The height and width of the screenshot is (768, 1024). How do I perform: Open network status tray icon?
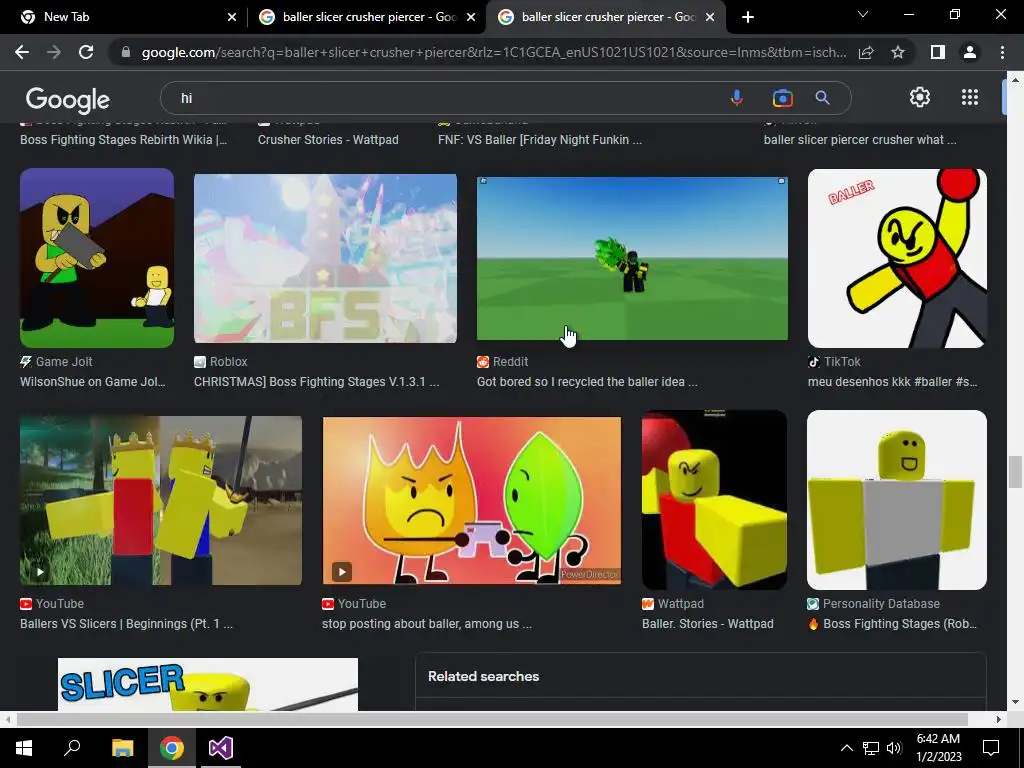coord(871,748)
